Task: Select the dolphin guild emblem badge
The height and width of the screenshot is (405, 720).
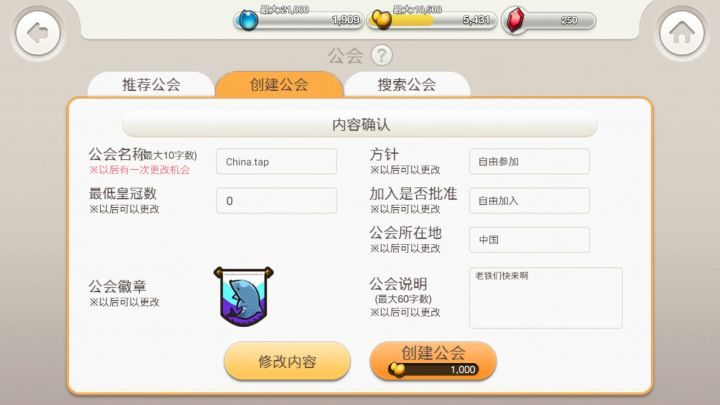Action: [x=243, y=297]
